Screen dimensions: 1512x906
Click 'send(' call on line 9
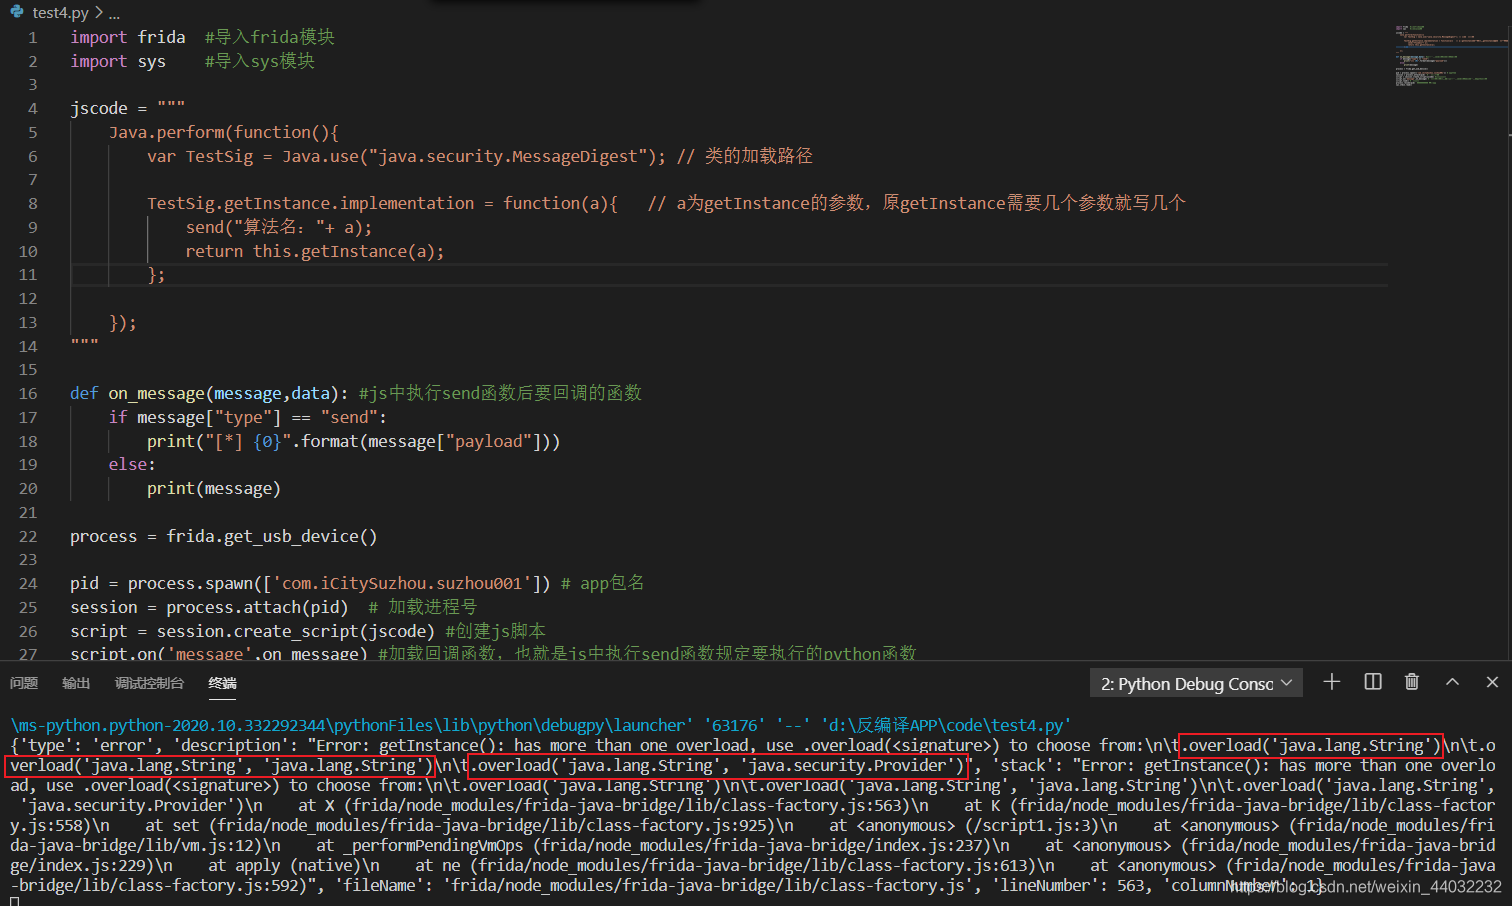click(x=209, y=227)
